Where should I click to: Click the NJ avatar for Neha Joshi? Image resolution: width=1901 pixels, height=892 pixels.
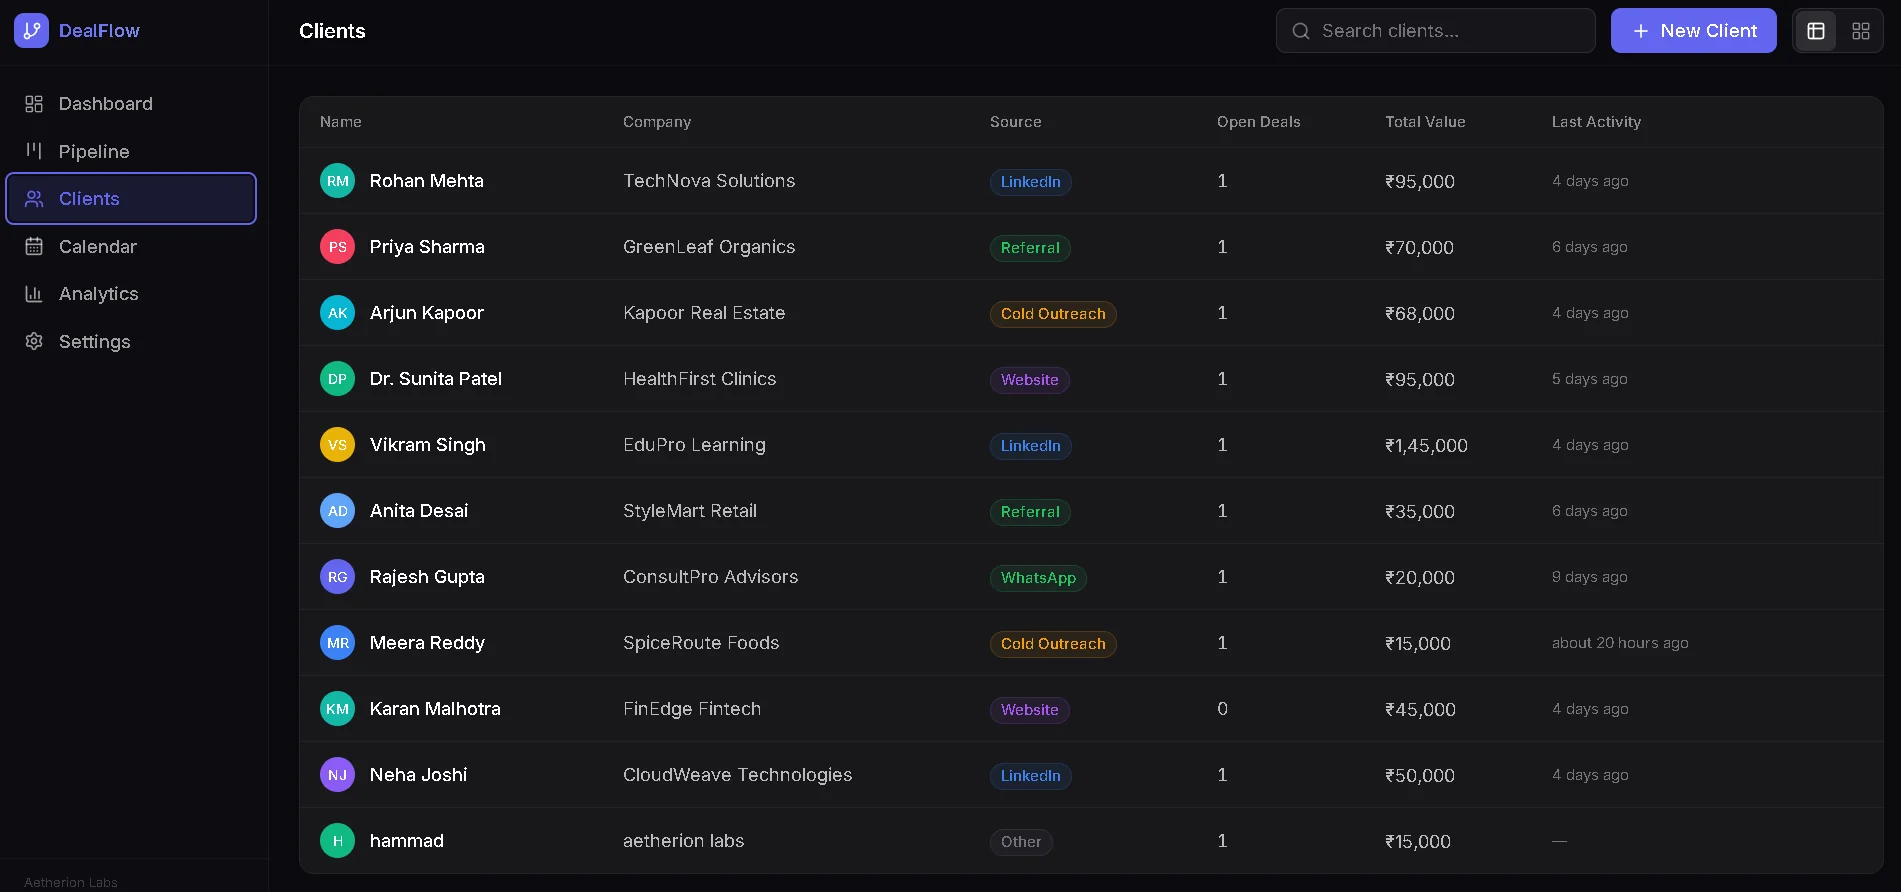338,775
